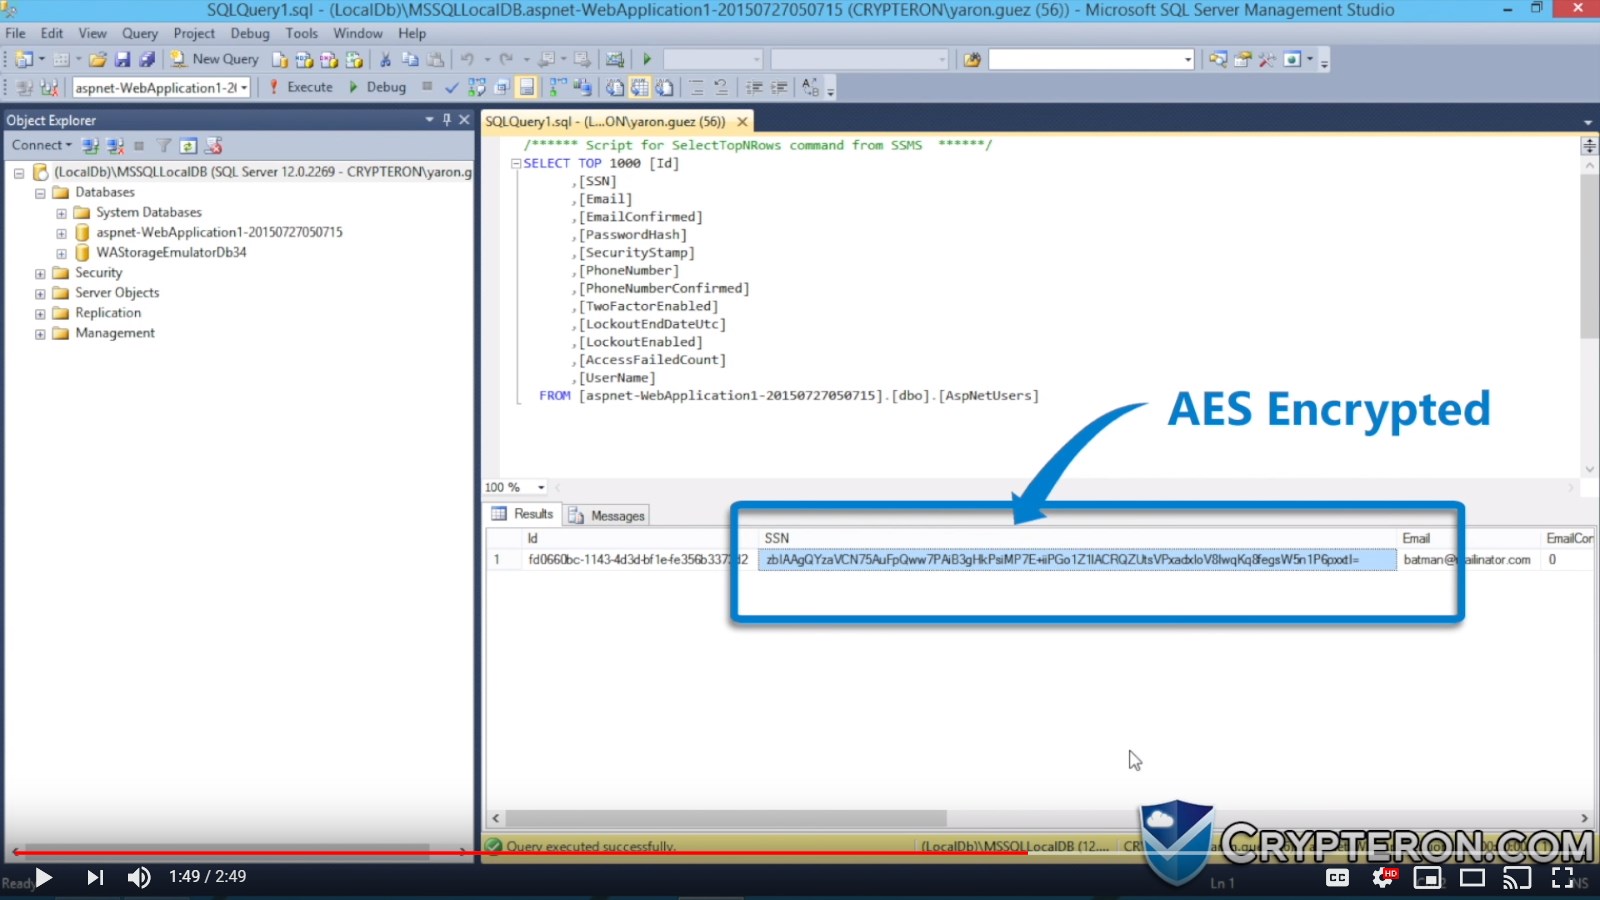Viewport: 1600px width, 900px height.
Task: Switch to the Messages tab
Action: click(x=607, y=515)
